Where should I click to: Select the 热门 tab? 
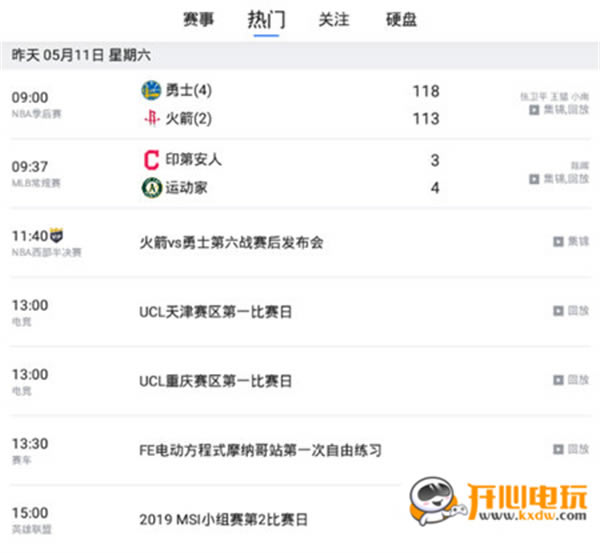(x=266, y=19)
